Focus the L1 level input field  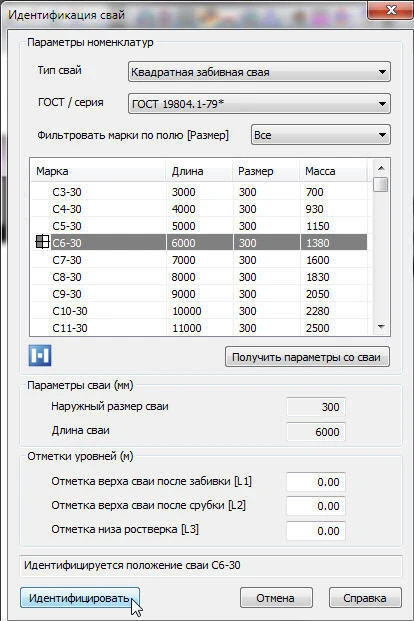pyautogui.click(x=316, y=482)
